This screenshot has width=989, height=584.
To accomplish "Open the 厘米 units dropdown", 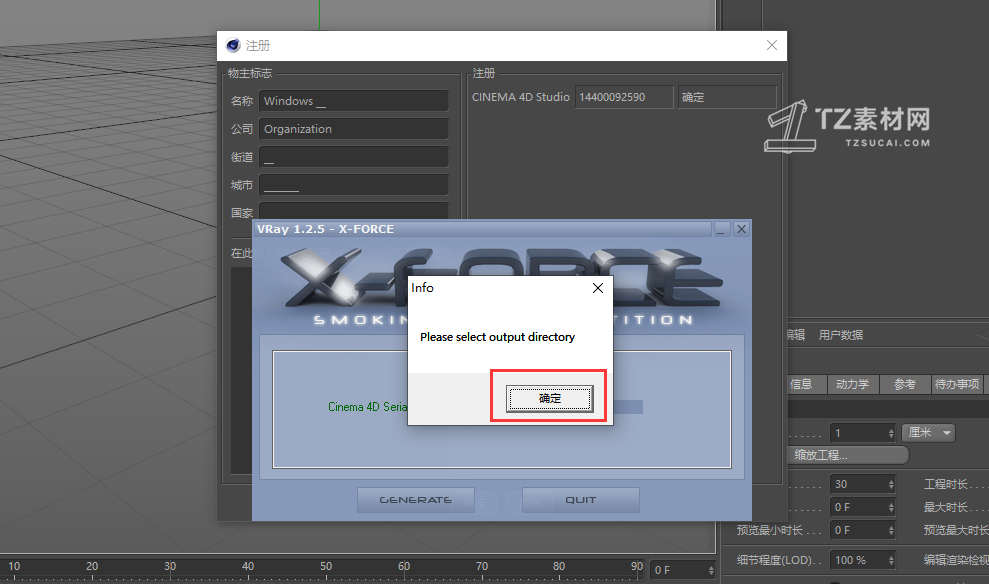I will click(x=928, y=433).
